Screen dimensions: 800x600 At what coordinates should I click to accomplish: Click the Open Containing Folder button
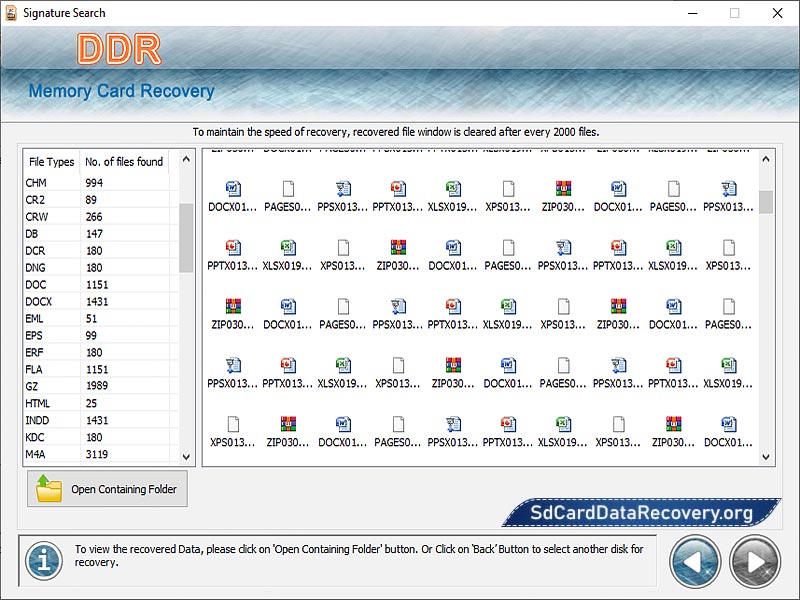(x=107, y=489)
